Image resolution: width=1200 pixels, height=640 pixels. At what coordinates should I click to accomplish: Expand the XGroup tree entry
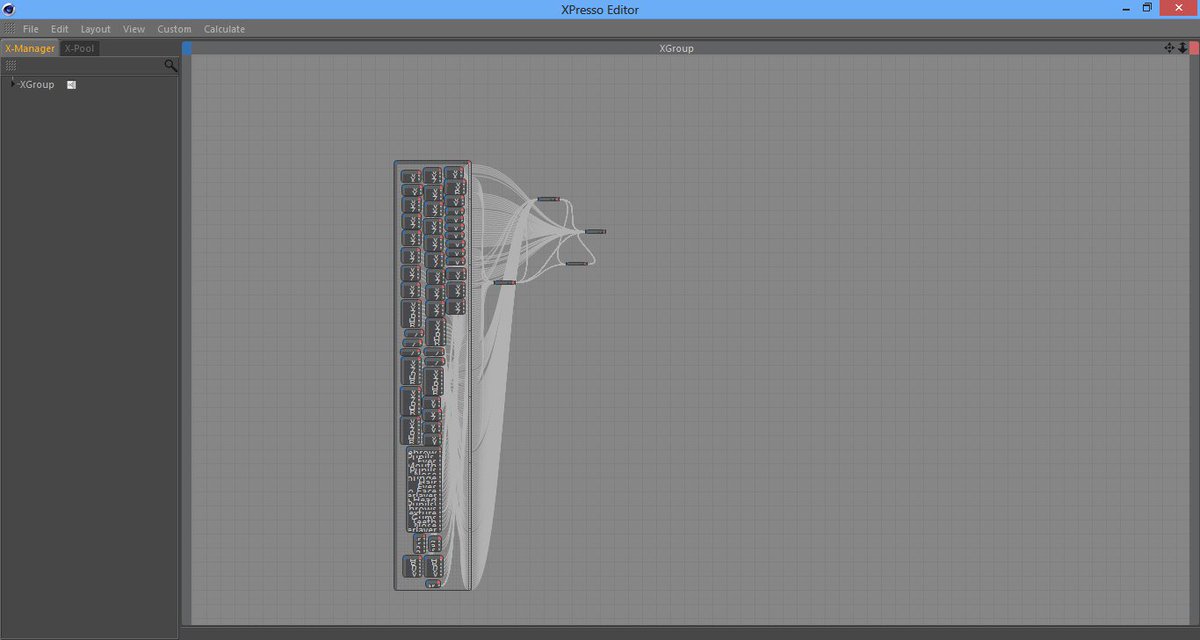12,84
